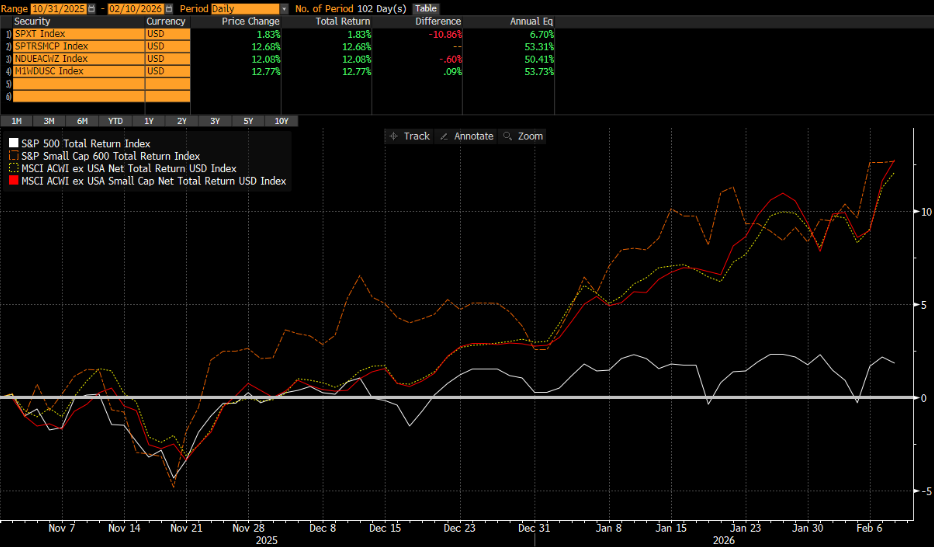Image resolution: width=934 pixels, height=547 pixels.
Task: Enable the Track crosshair tool
Action: coord(409,136)
